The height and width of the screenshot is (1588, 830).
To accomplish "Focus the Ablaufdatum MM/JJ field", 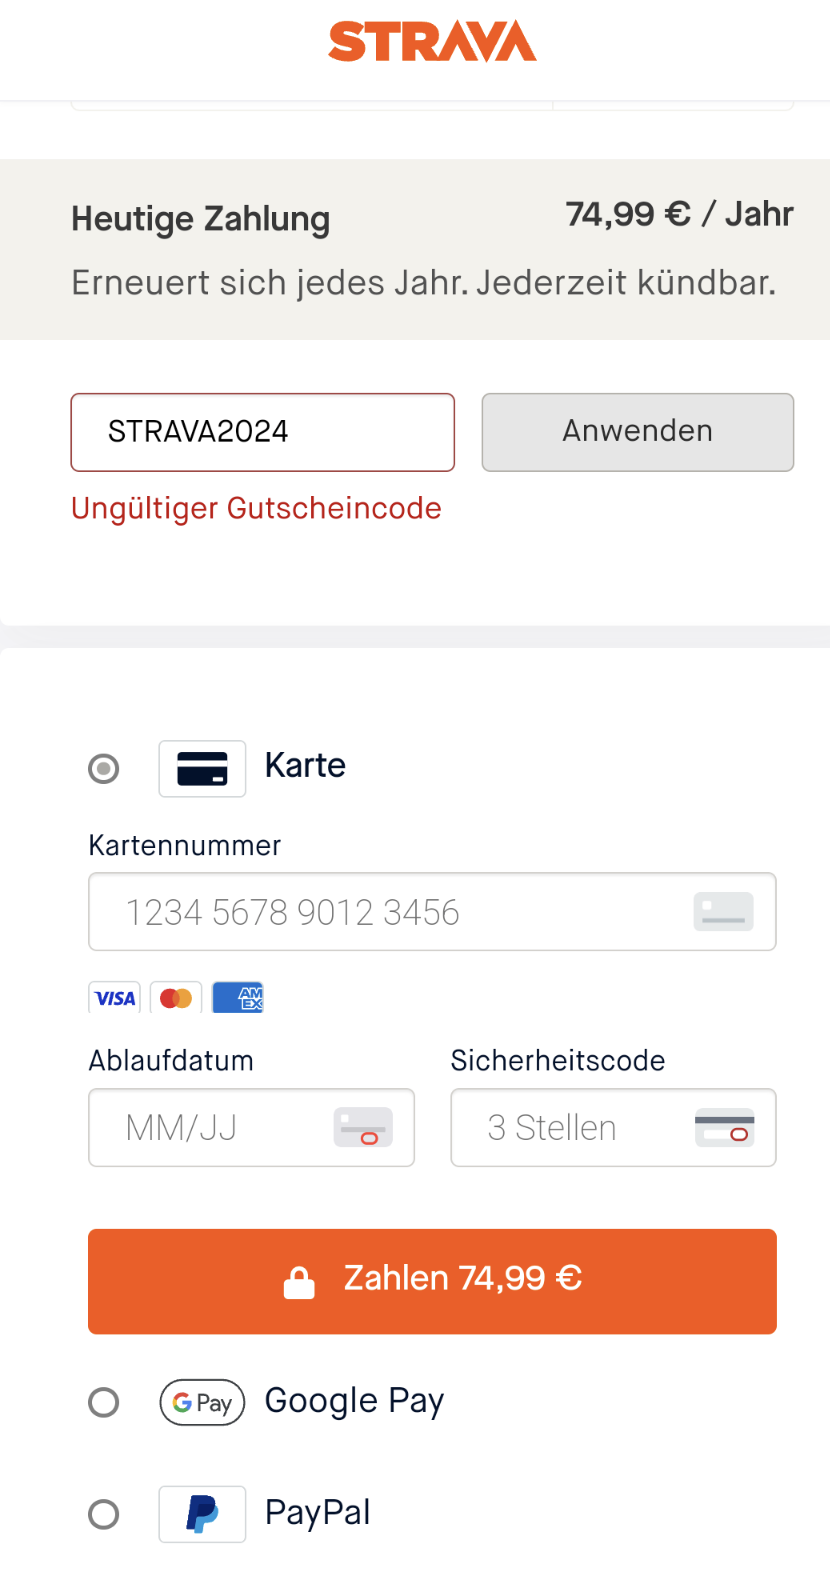I will click(220, 1128).
